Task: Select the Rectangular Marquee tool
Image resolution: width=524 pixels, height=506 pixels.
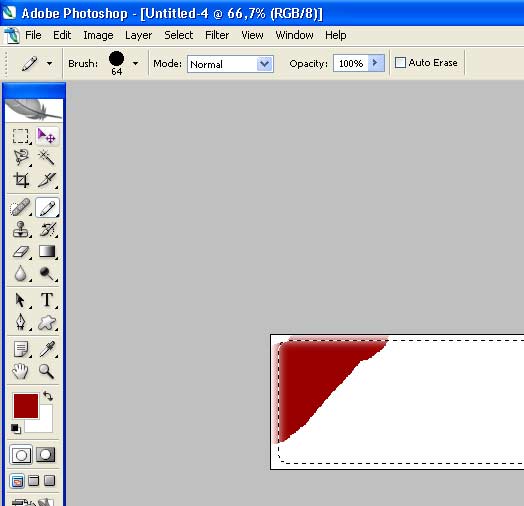Action: (21, 136)
